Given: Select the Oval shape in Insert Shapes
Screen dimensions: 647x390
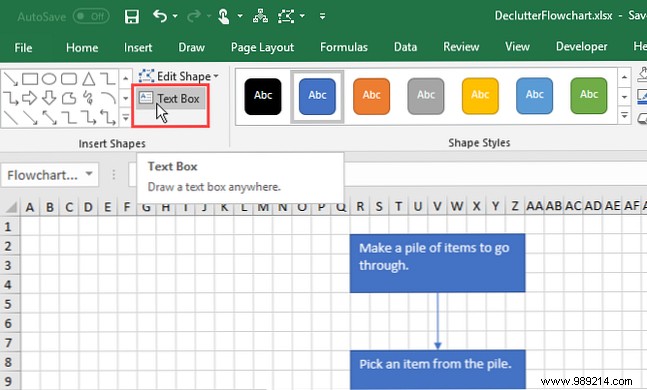Looking at the screenshot, I should tap(49, 78).
